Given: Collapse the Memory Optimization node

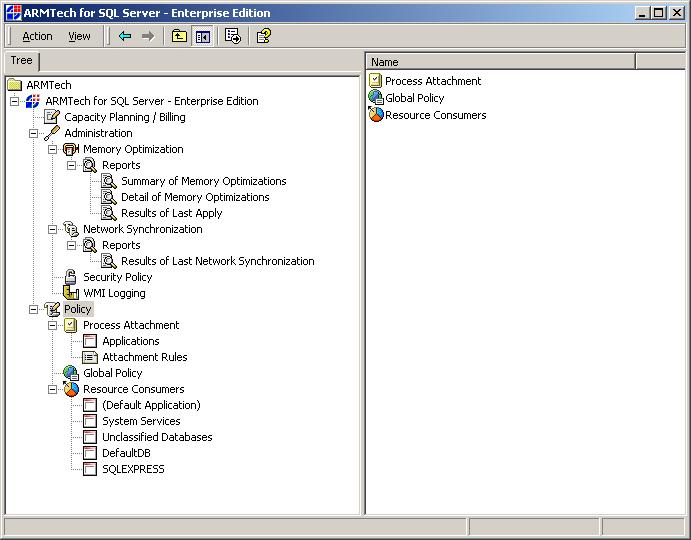Looking at the screenshot, I should (x=52, y=149).
